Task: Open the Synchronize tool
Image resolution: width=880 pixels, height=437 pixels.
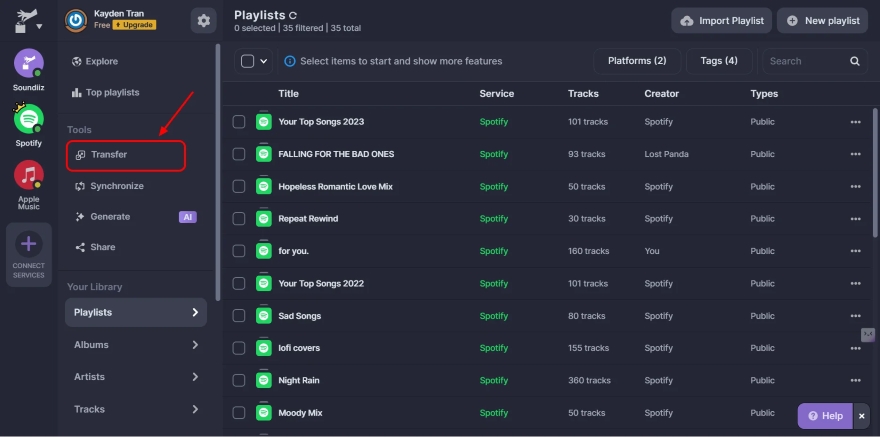Action: pos(109,186)
